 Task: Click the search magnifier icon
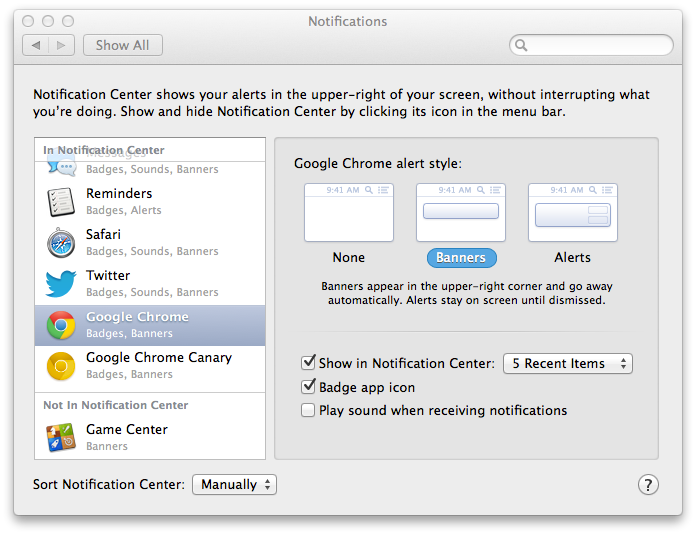coord(521,45)
